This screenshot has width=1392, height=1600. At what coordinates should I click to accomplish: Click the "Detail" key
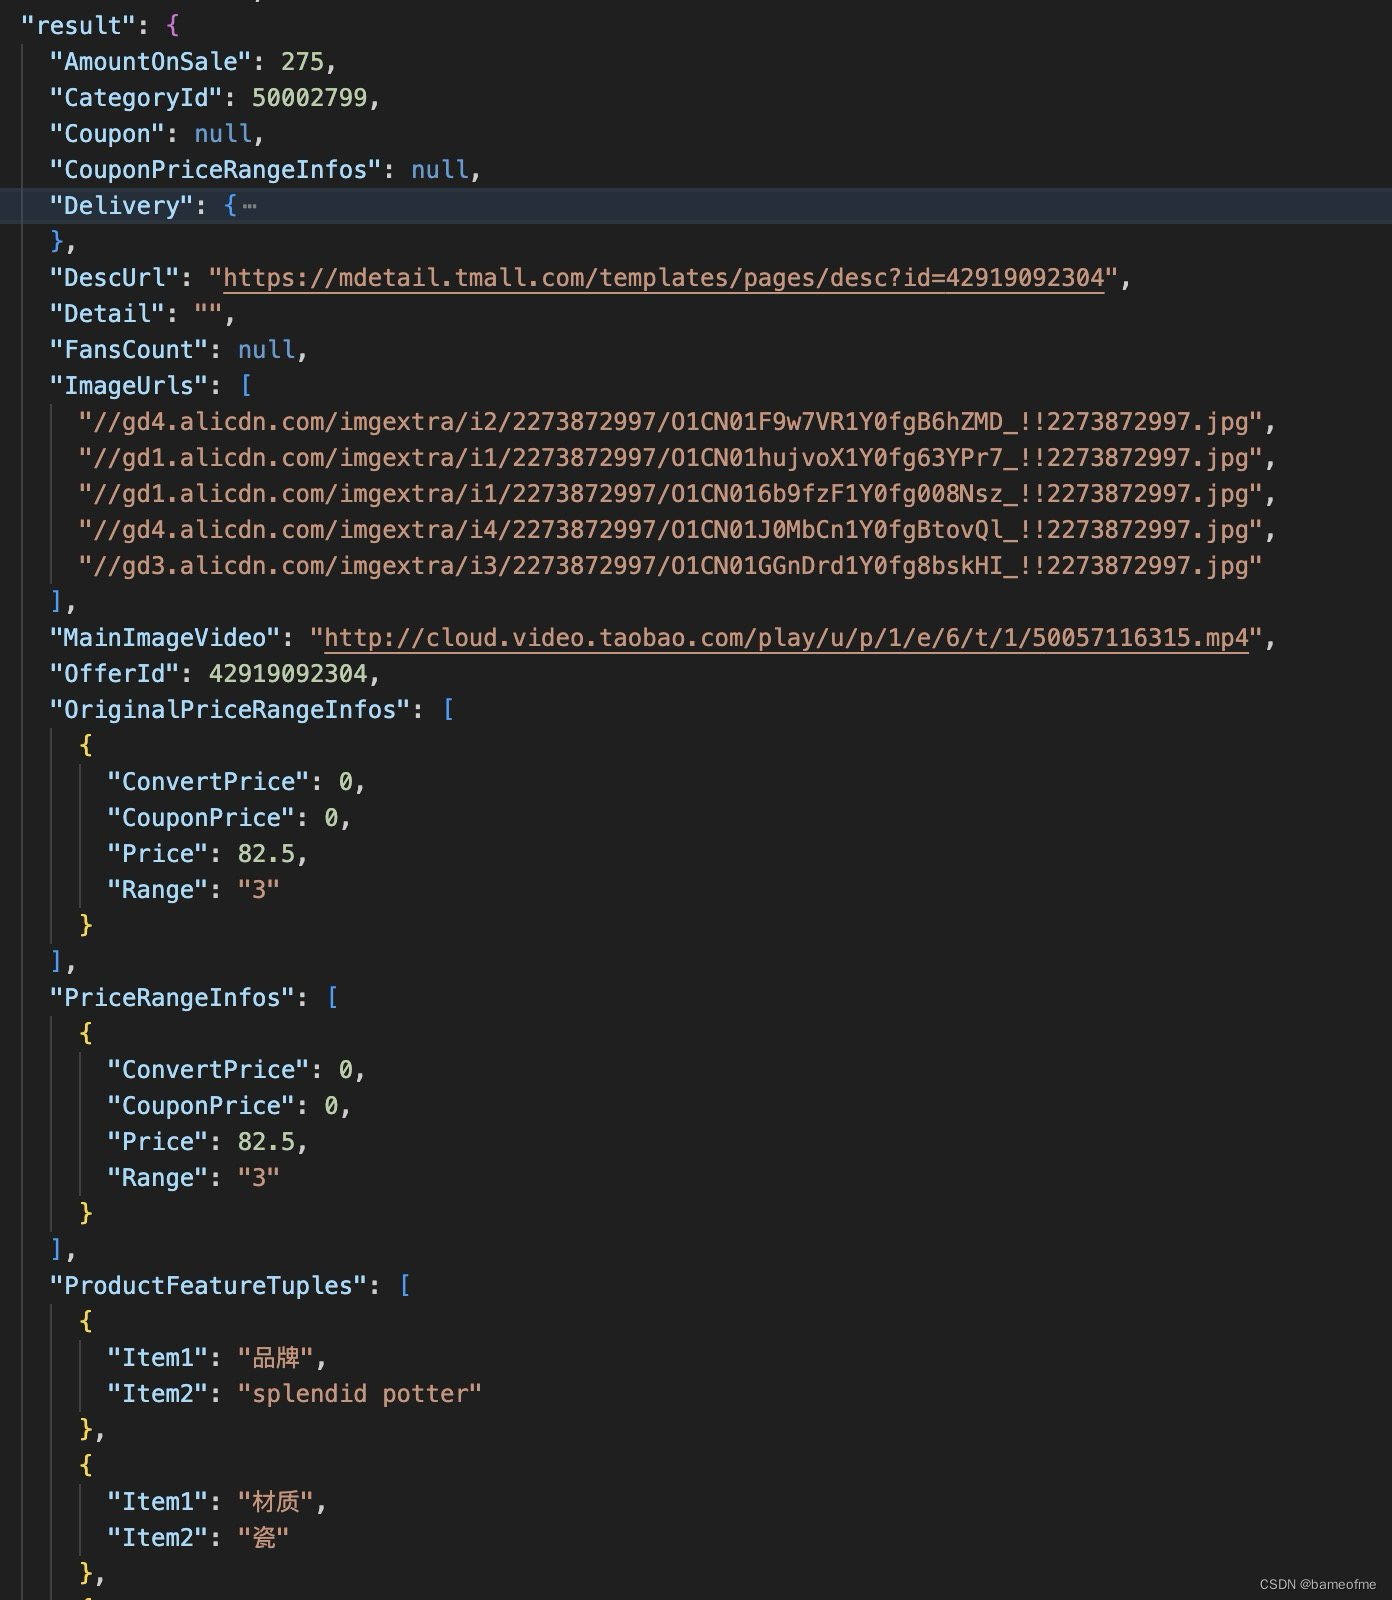point(107,314)
